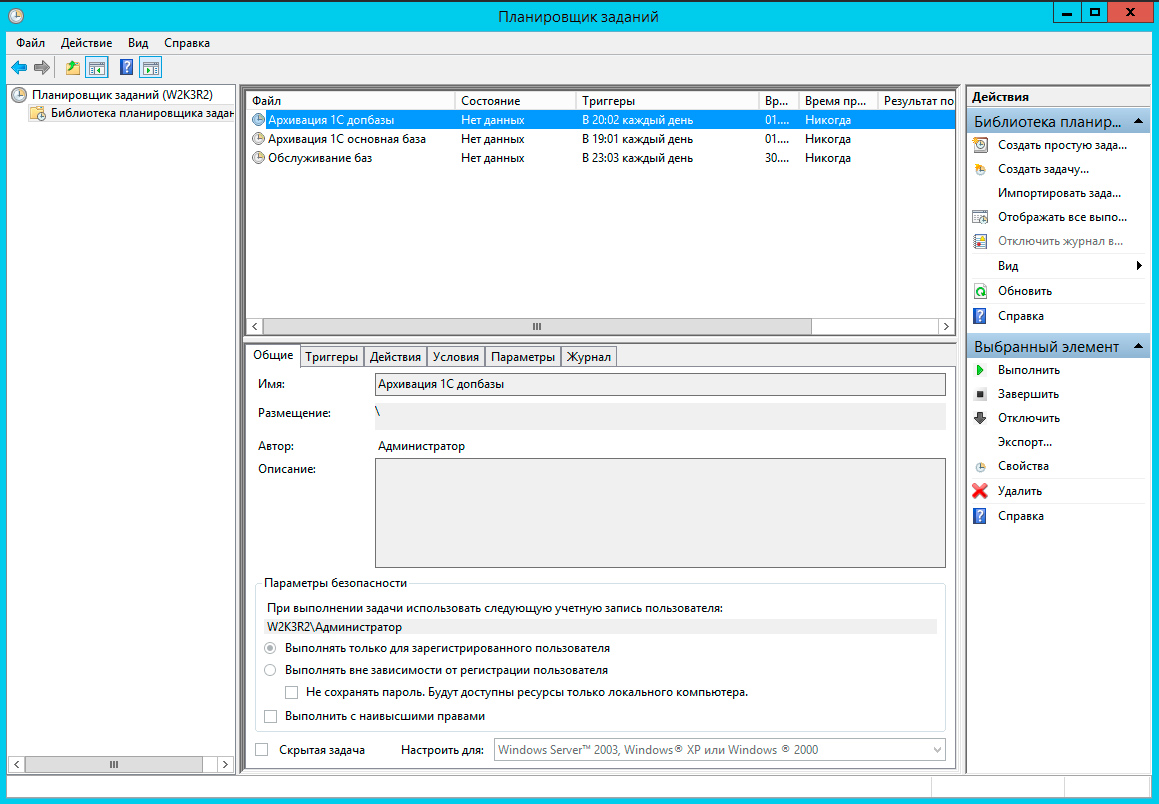Click the up one level folder icon
1159x804 pixels.
tap(72, 67)
